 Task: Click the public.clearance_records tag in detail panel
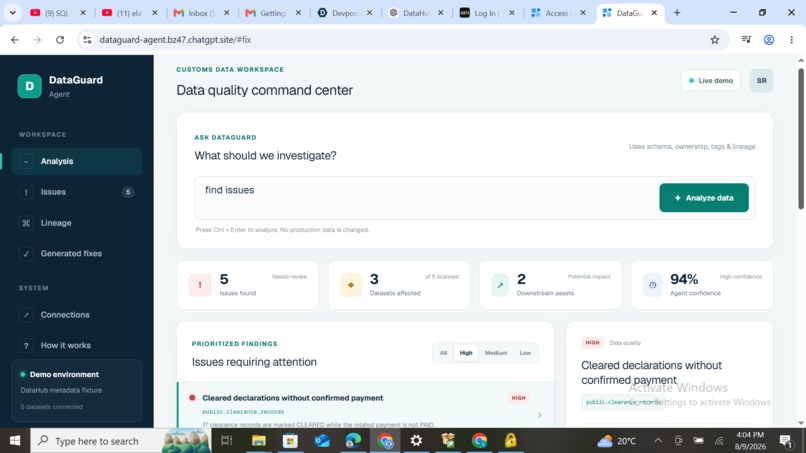click(623, 402)
